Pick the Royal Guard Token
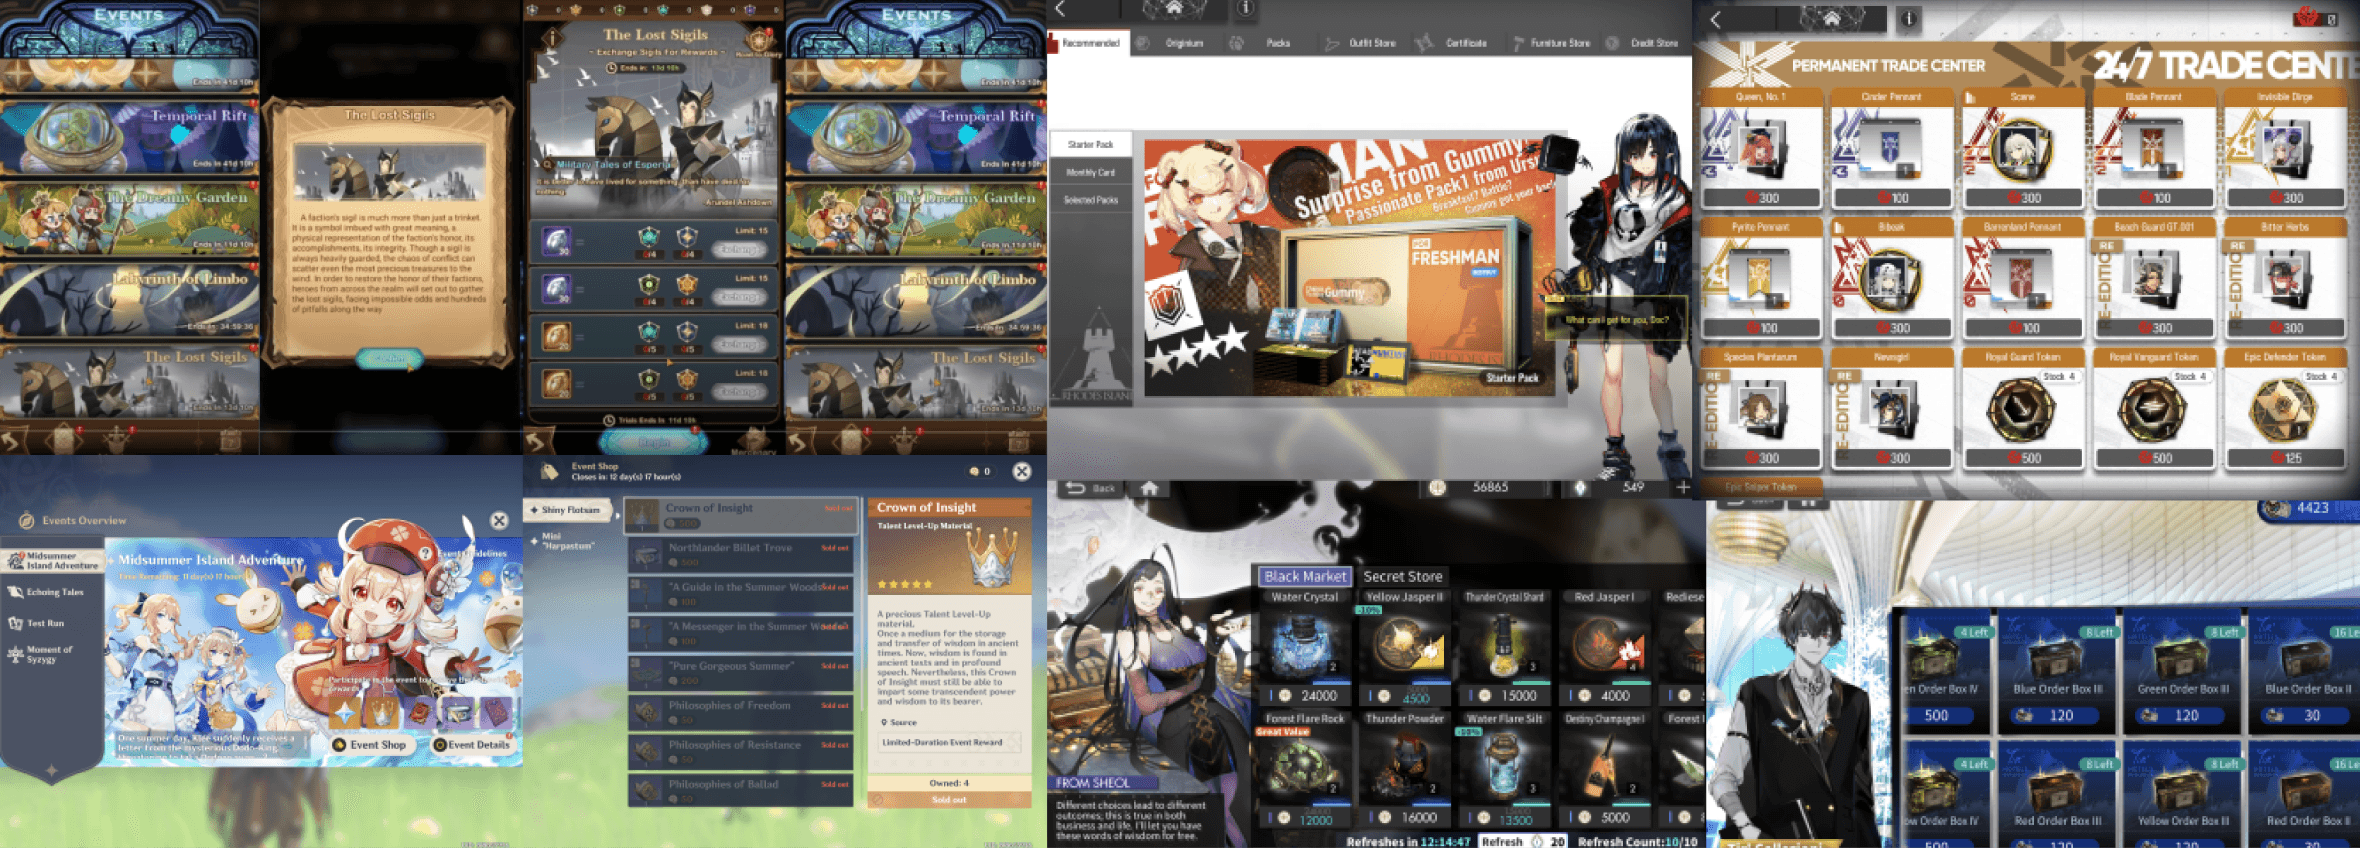 click(2022, 408)
